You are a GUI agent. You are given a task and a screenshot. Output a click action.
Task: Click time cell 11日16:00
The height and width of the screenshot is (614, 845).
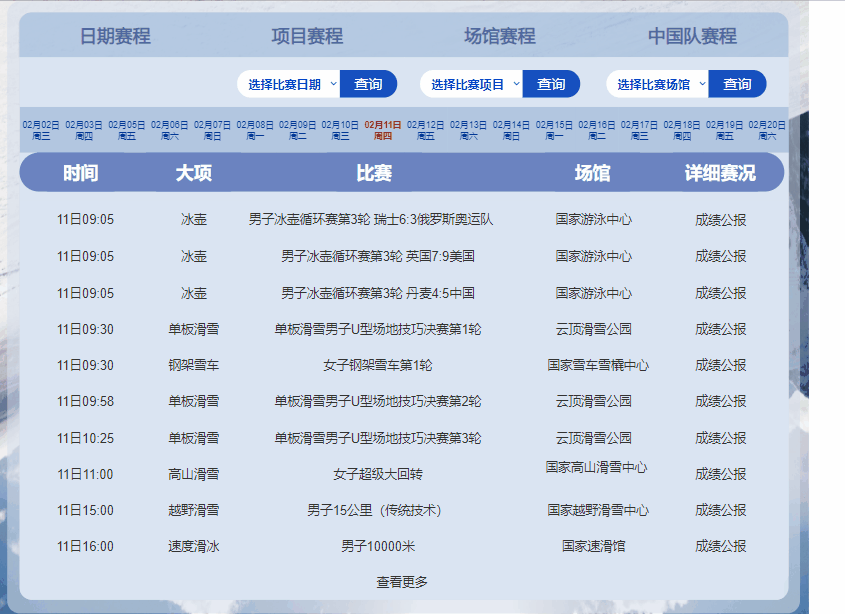click(x=85, y=547)
